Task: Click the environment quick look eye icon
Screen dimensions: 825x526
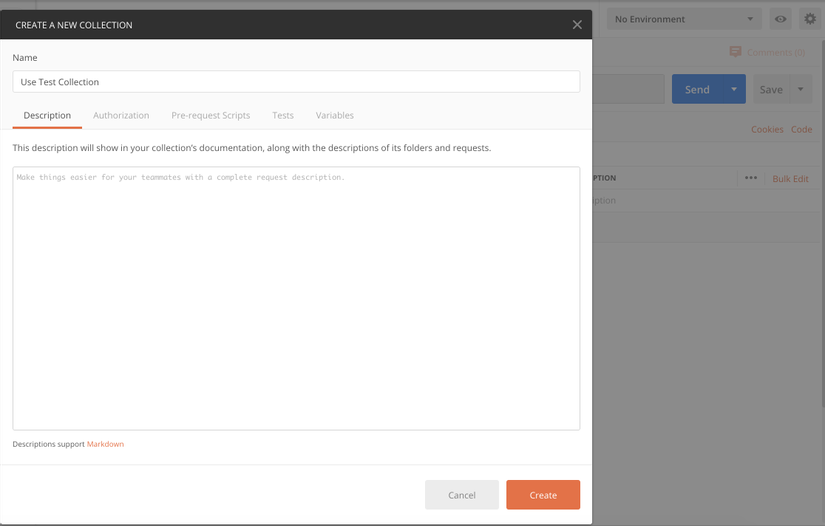Action: click(780, 19)
